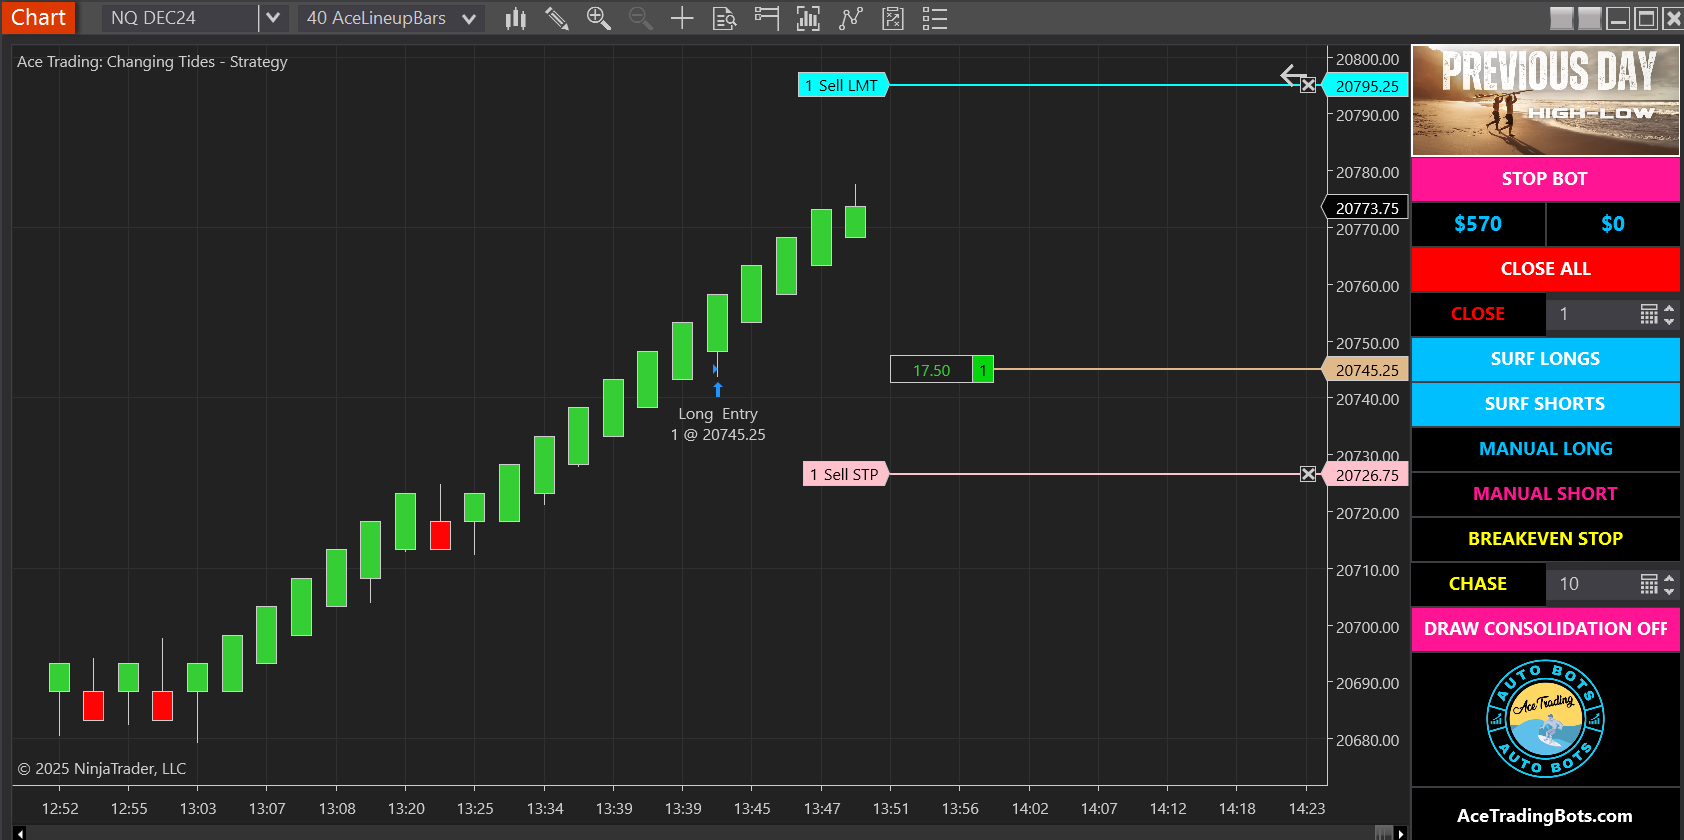Open the data box search icon
Image resolution: width=1684 pixels, height=840 pixels.
click(724, 18)
